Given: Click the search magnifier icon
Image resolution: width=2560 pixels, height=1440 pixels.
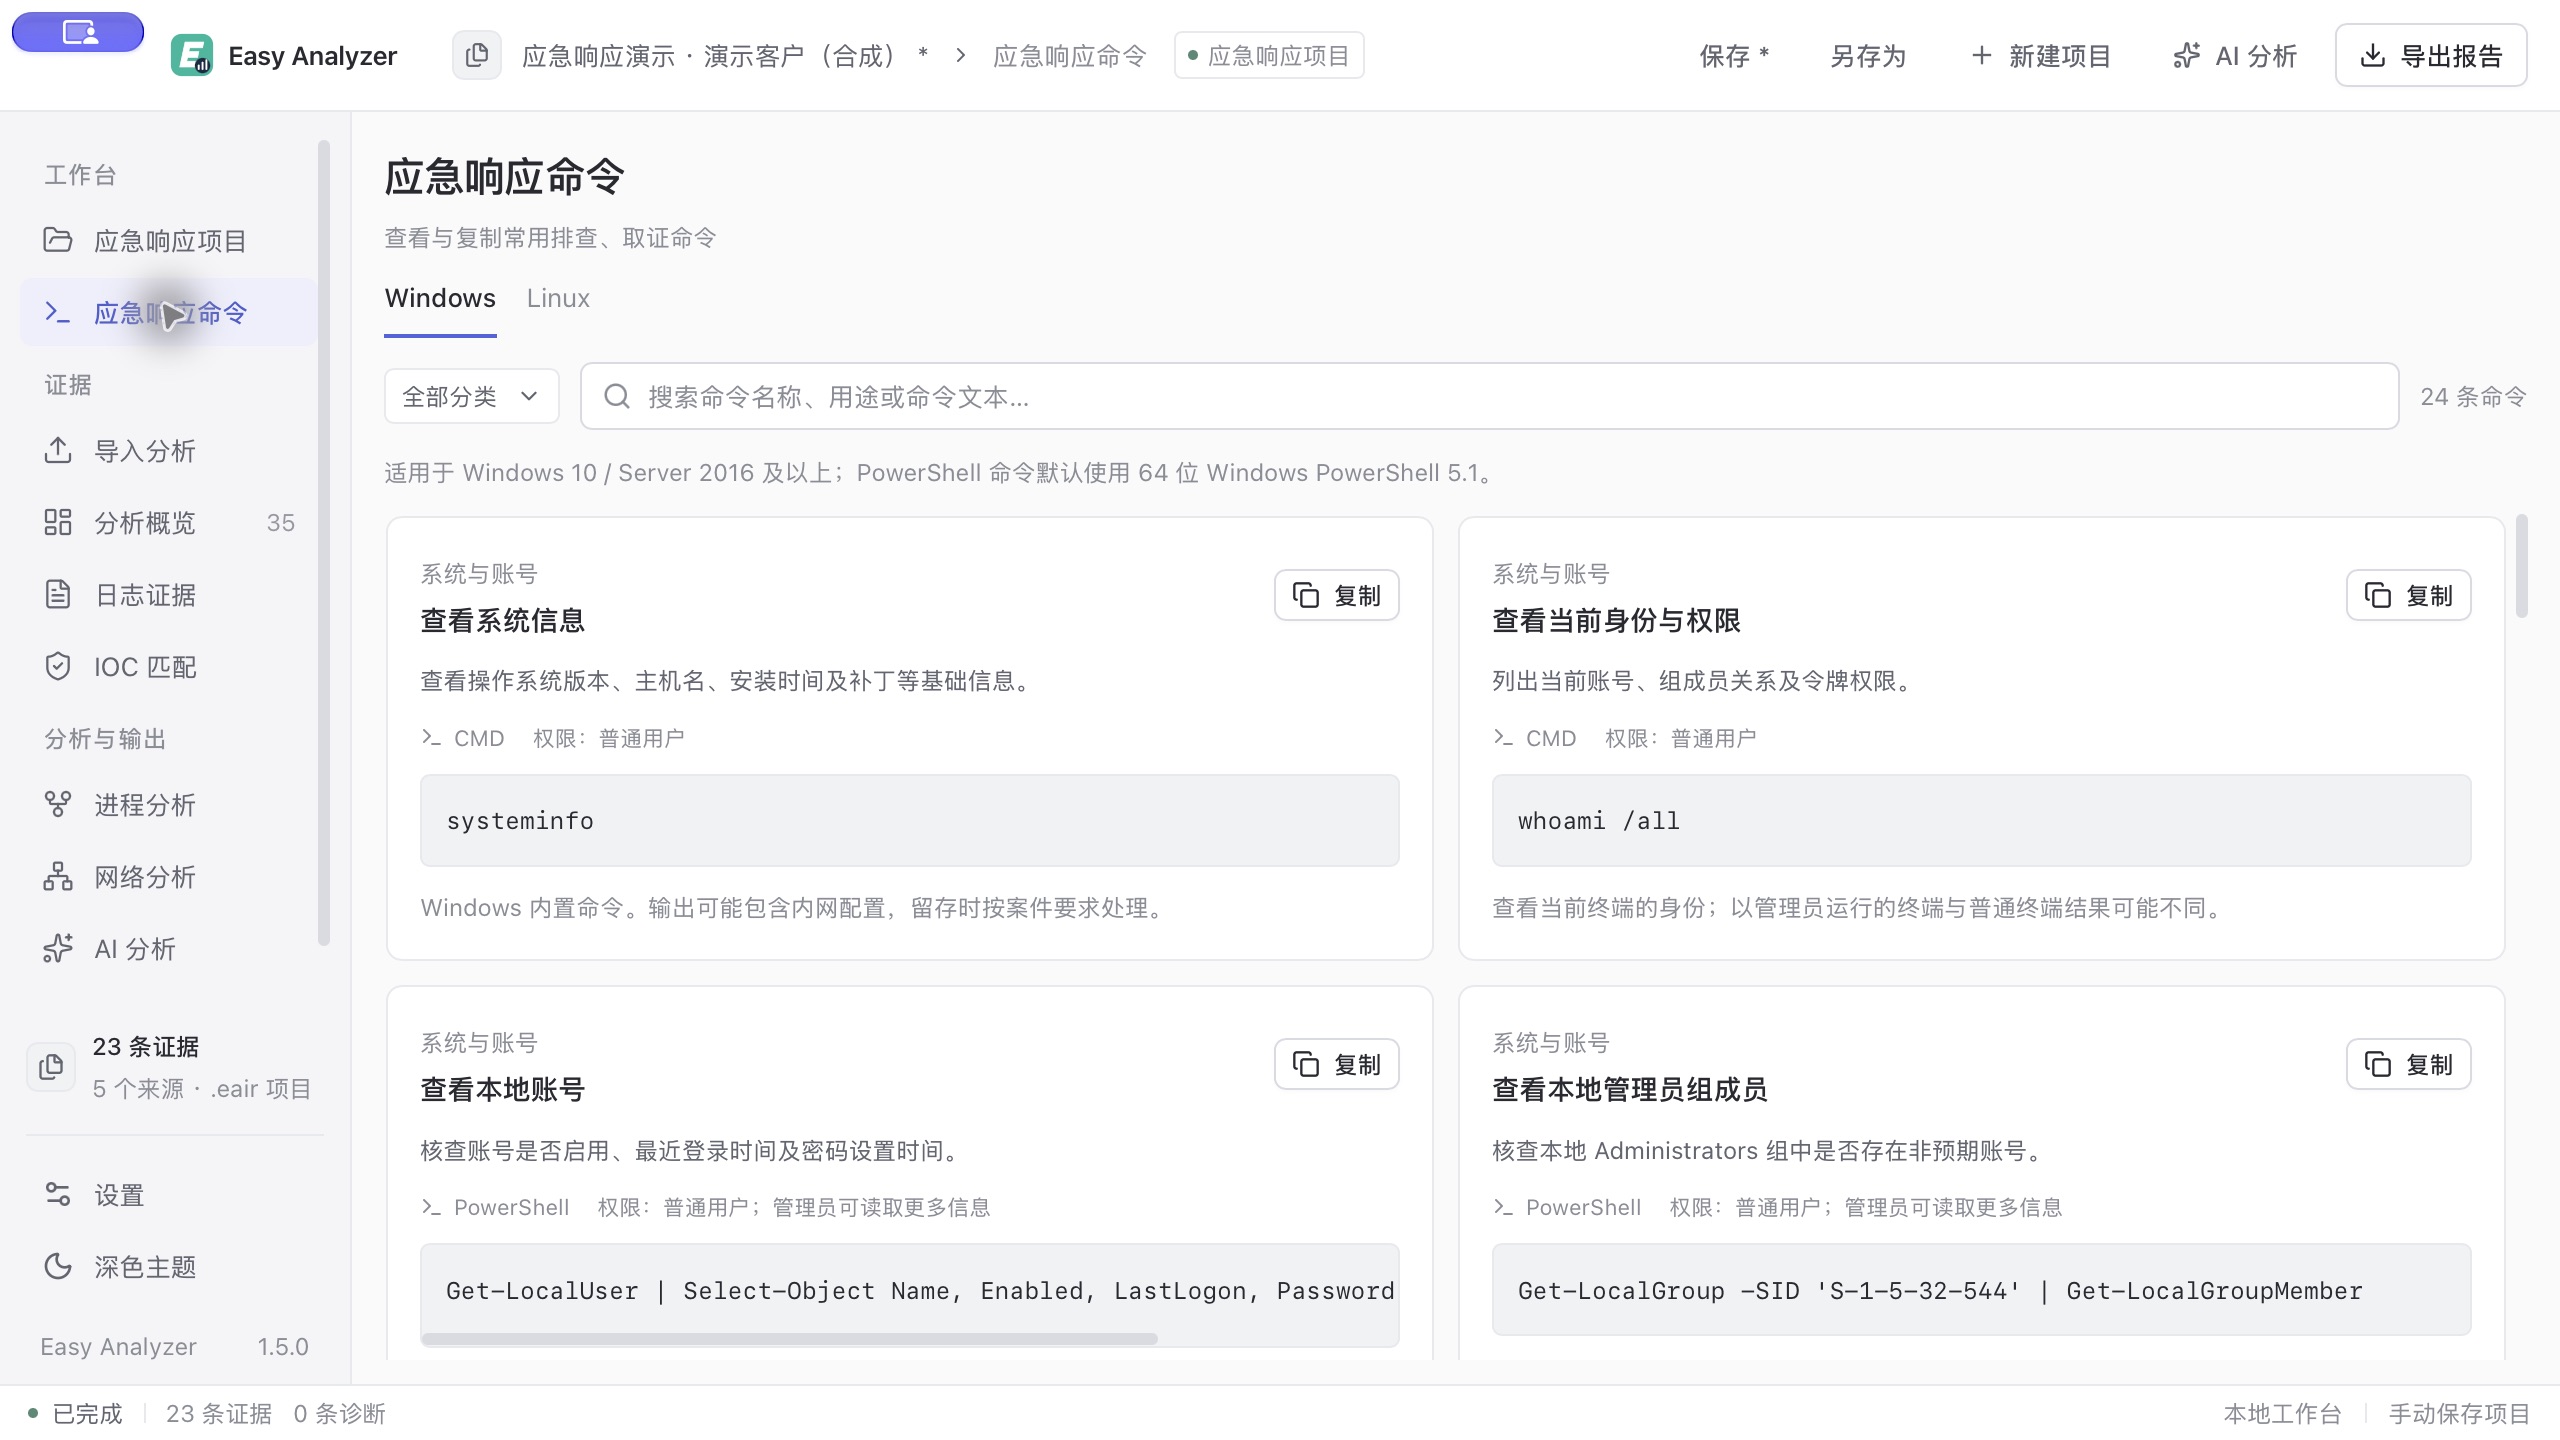Looking at the screenshot, I should point(617,397).
